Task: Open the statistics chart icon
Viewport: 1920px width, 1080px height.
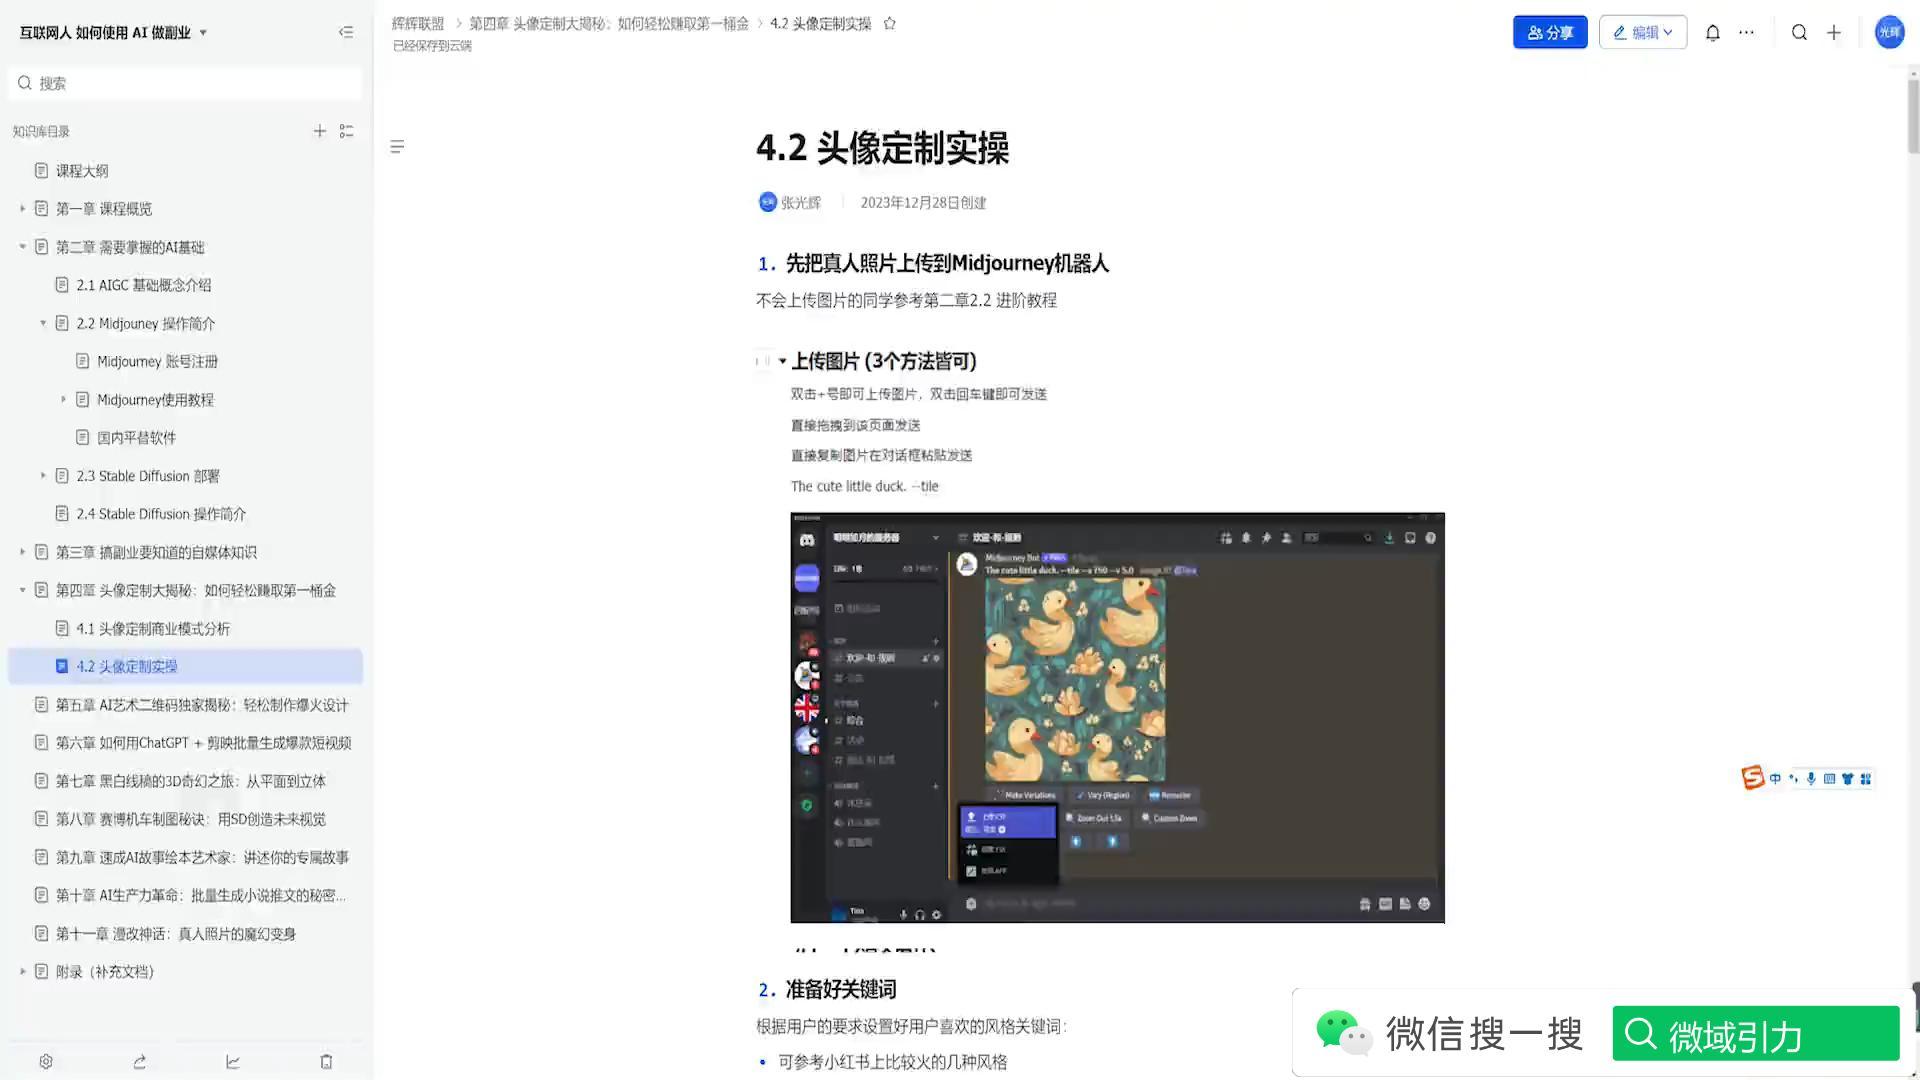Action: pyautogui.click(x=233, y=1061)
